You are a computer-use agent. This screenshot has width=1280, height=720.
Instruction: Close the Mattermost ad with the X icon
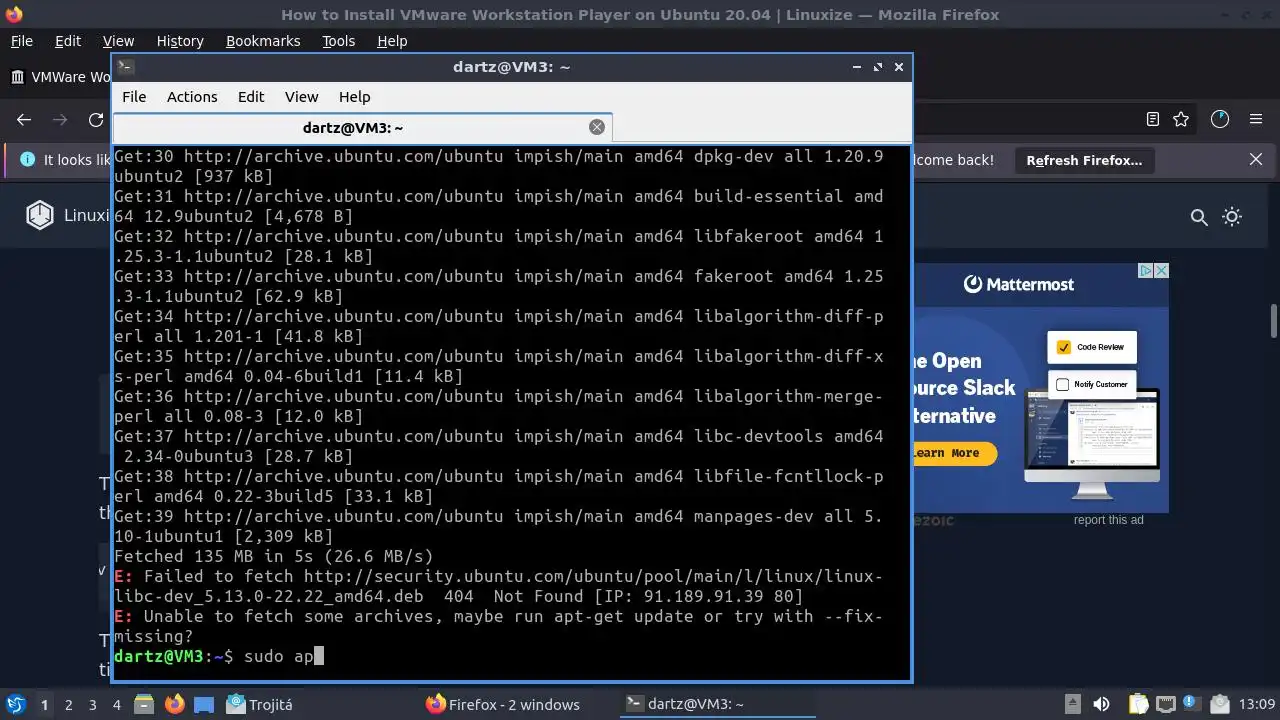[x=1161, y=270]
